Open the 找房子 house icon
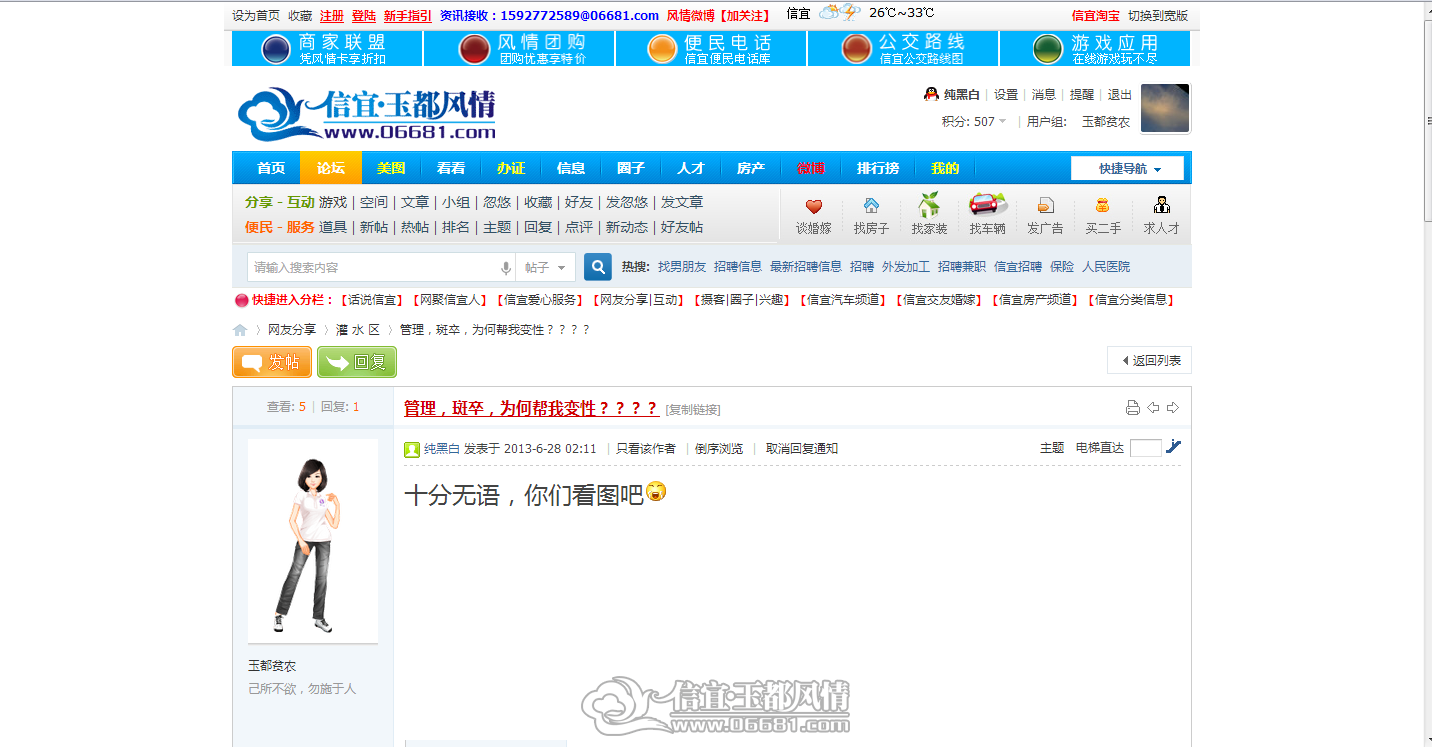 pos(871,205)
